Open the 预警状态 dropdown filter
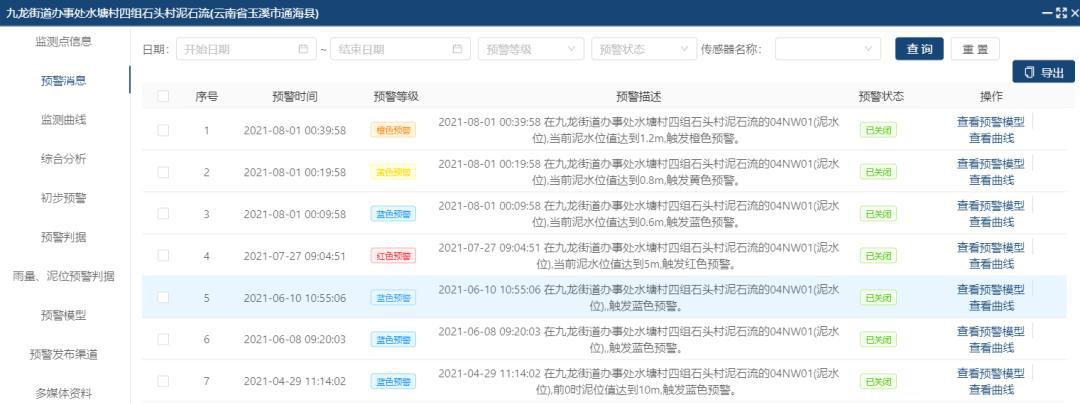Screen dimensions: 1080x404 pos(644,49)
